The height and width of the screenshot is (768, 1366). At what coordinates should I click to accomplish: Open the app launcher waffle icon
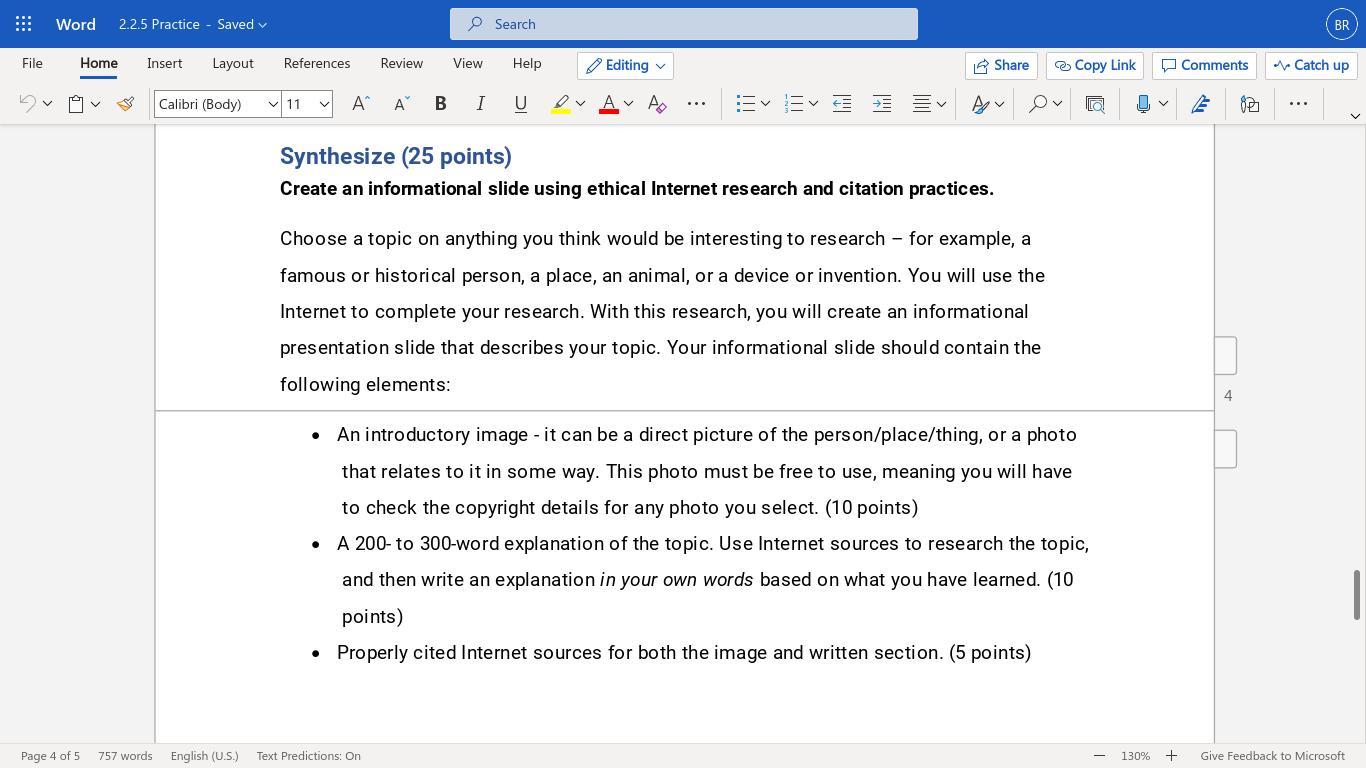(24, 24)
